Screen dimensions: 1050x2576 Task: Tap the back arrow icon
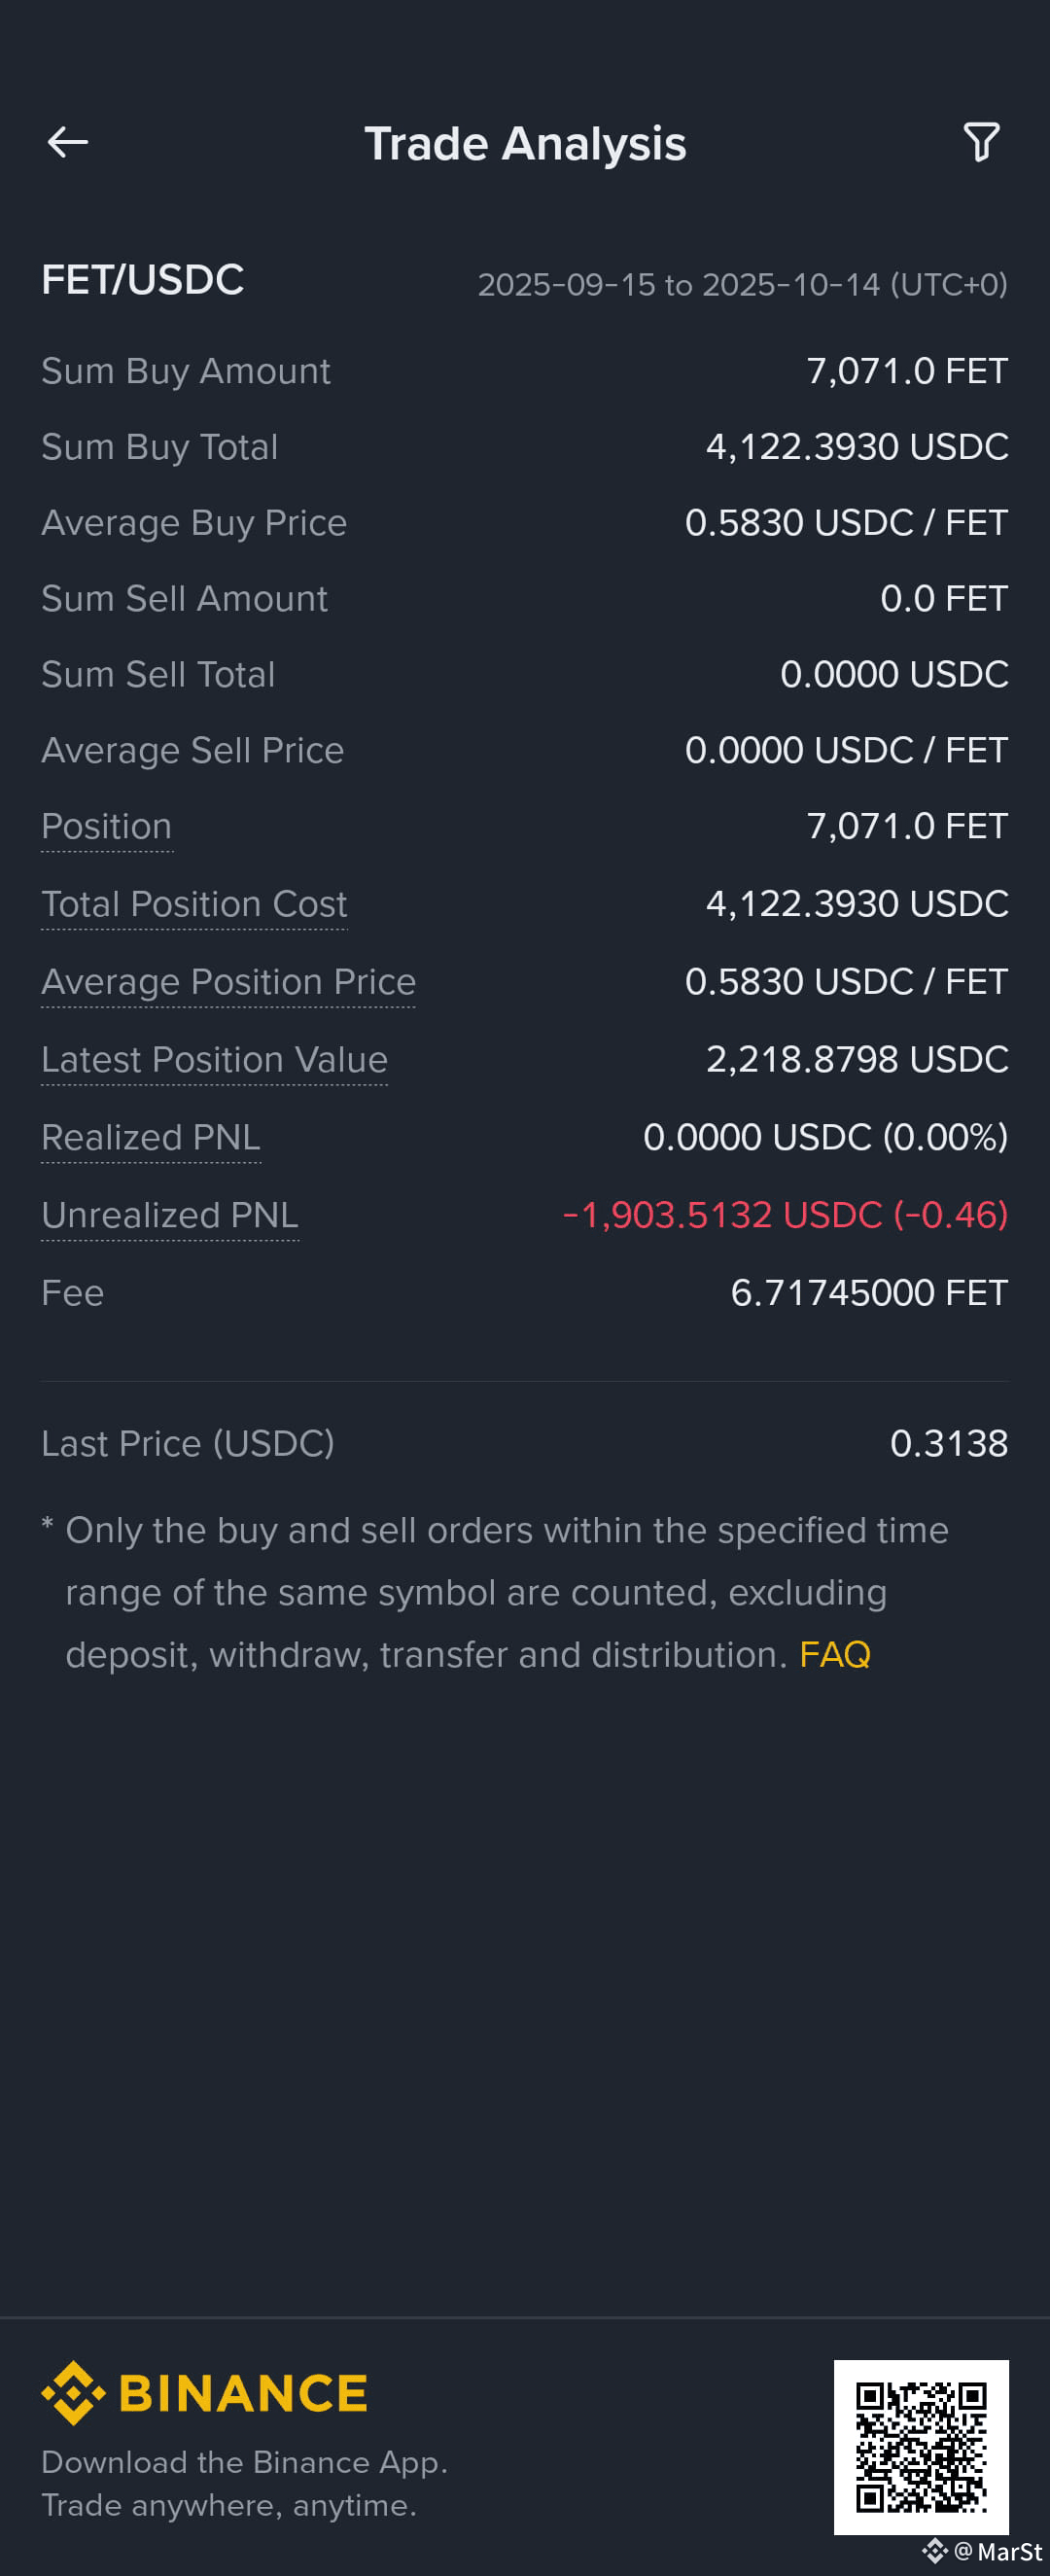[68, 142]
